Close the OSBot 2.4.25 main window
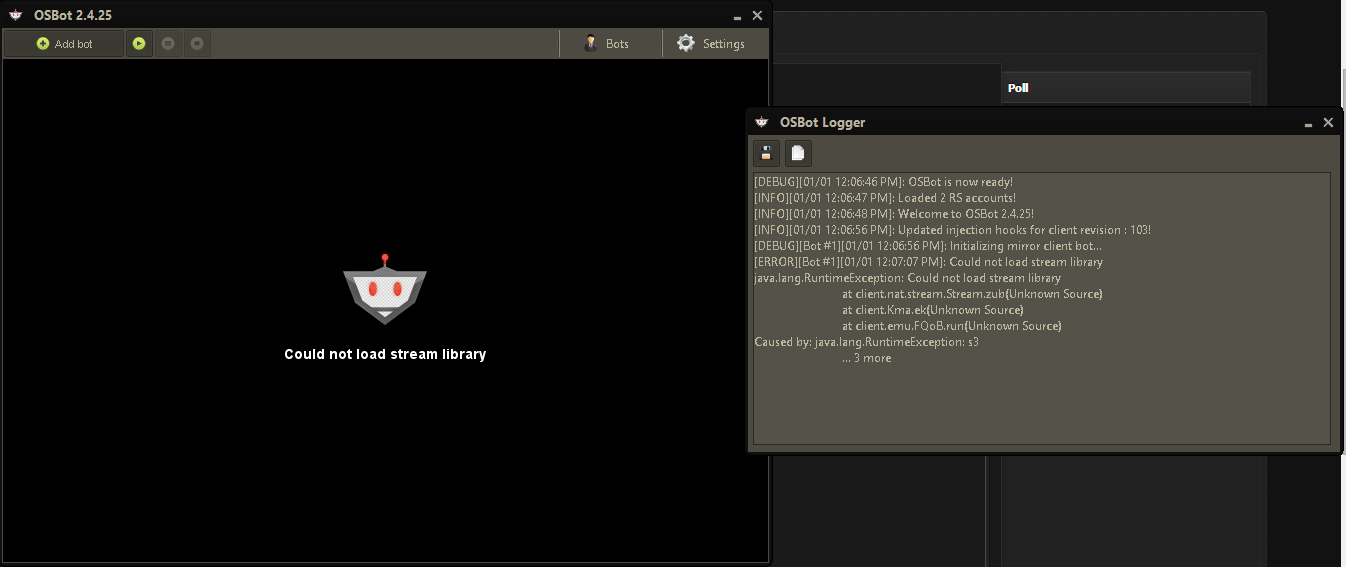The image size is (1346, 567). tap(757, 15)
